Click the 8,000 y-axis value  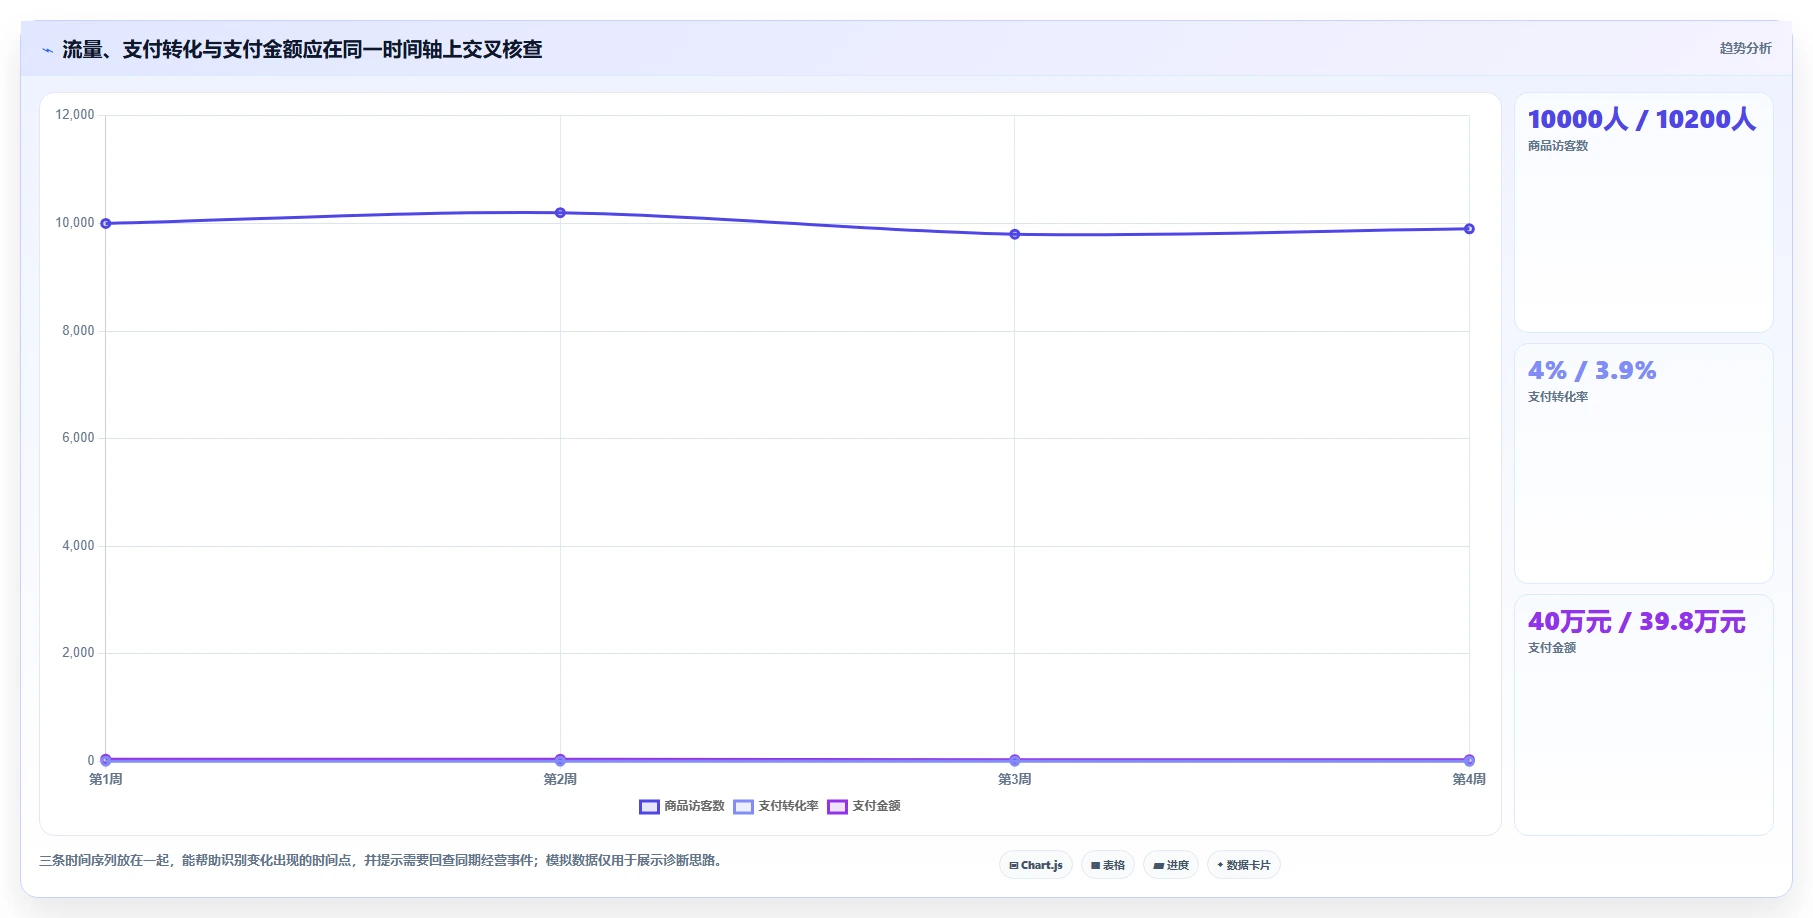pos(78,331)
